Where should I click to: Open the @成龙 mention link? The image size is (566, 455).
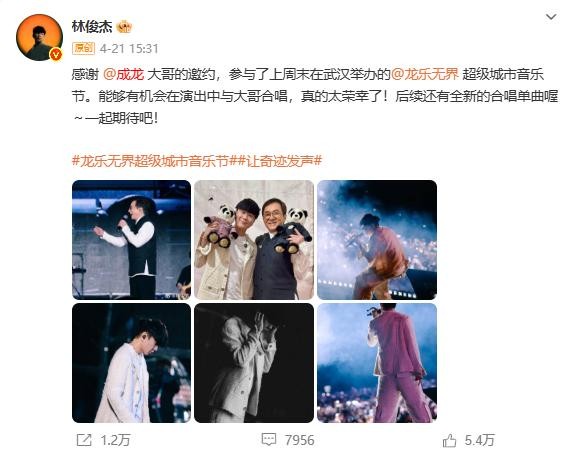point(123,74)
